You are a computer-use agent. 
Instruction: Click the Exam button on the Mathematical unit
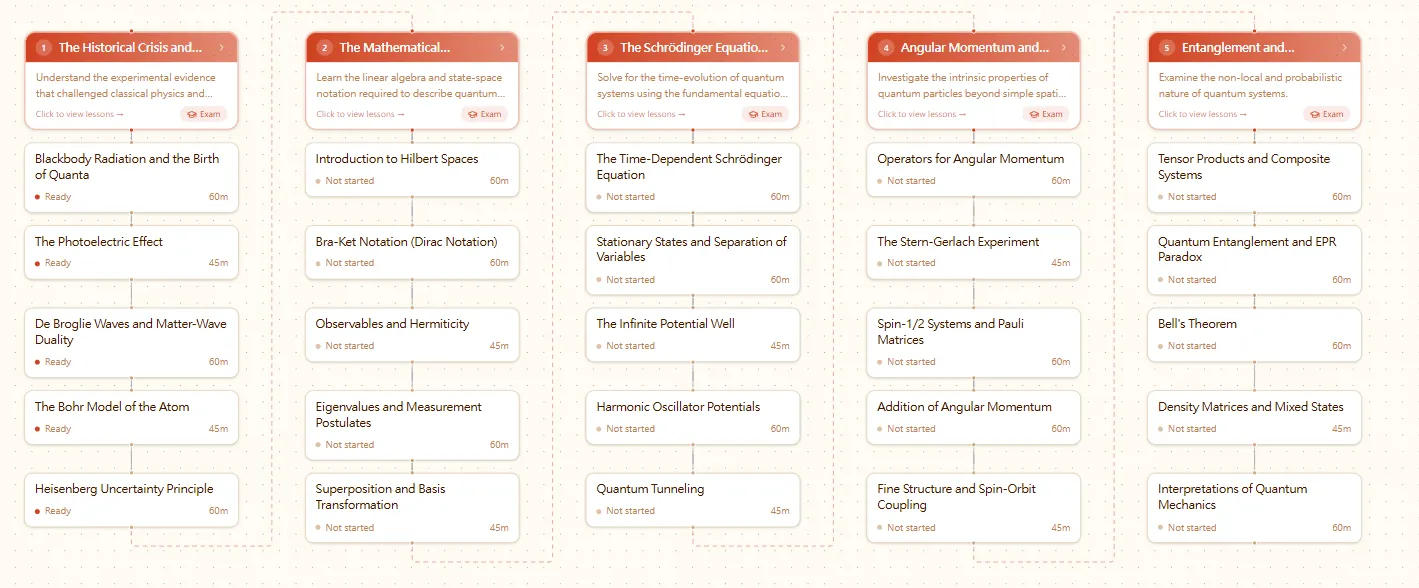click(485, 114)
